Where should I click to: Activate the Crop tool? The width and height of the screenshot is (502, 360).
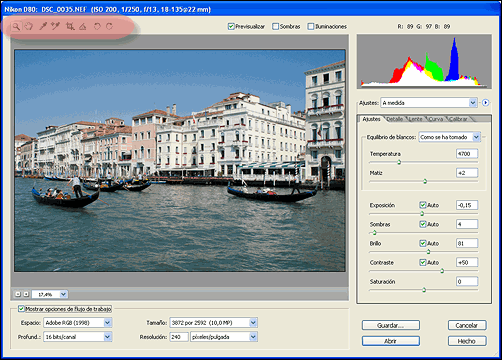click(70, 26)
